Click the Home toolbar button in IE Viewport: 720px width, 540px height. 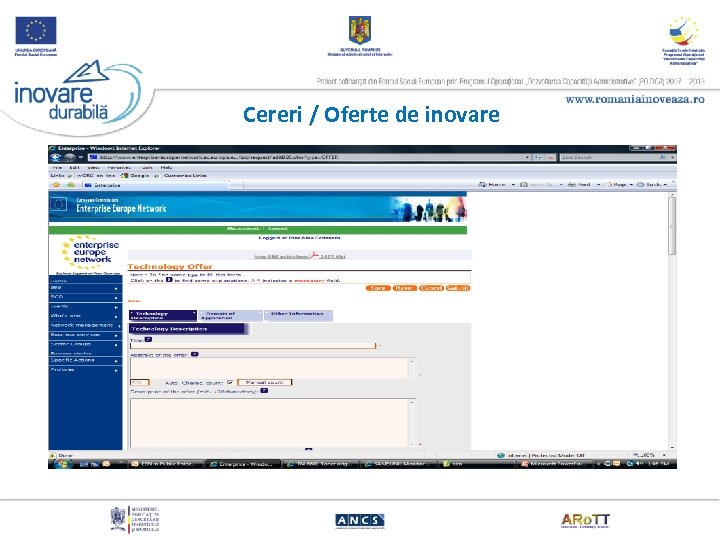coord(492,185)
